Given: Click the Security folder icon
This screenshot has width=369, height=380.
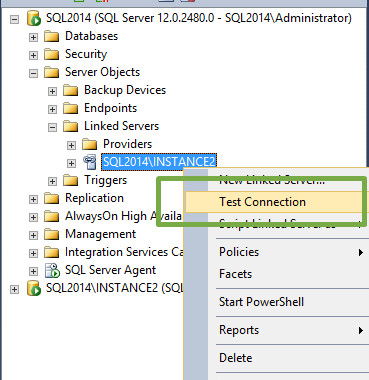Looking at the screenshot, I should [52, 54].
